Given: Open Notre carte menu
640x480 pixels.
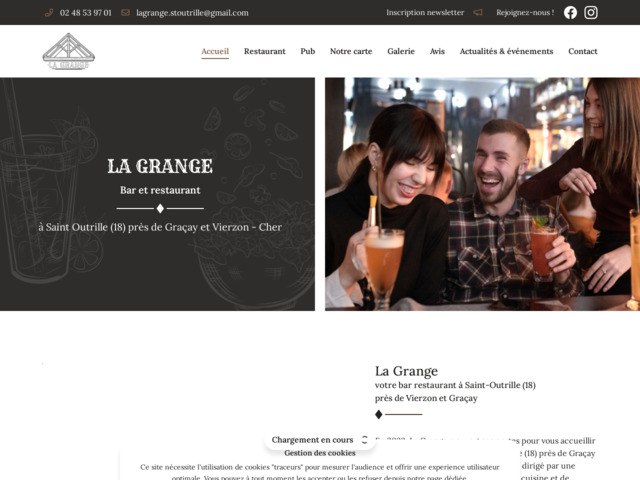Looking at the screenshot, I should [351, 51].
